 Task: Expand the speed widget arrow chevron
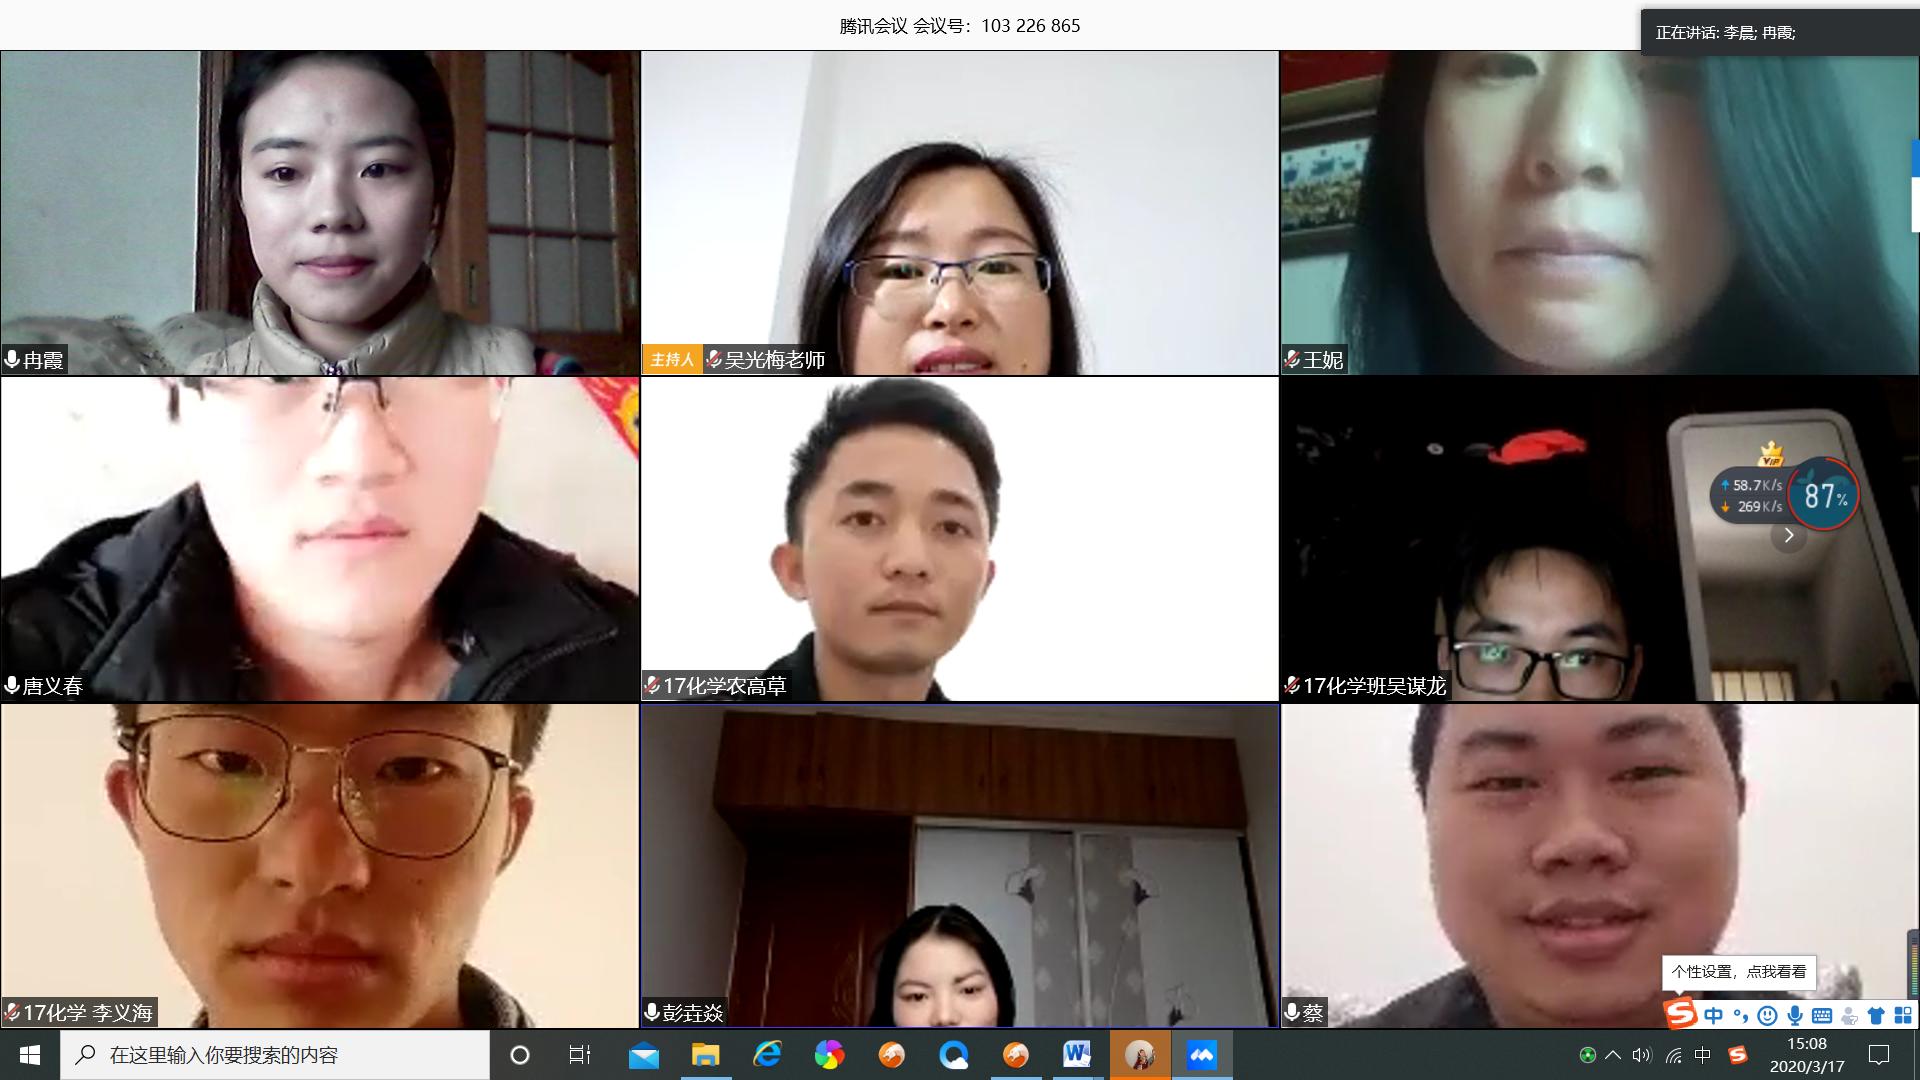(1789, 535)
